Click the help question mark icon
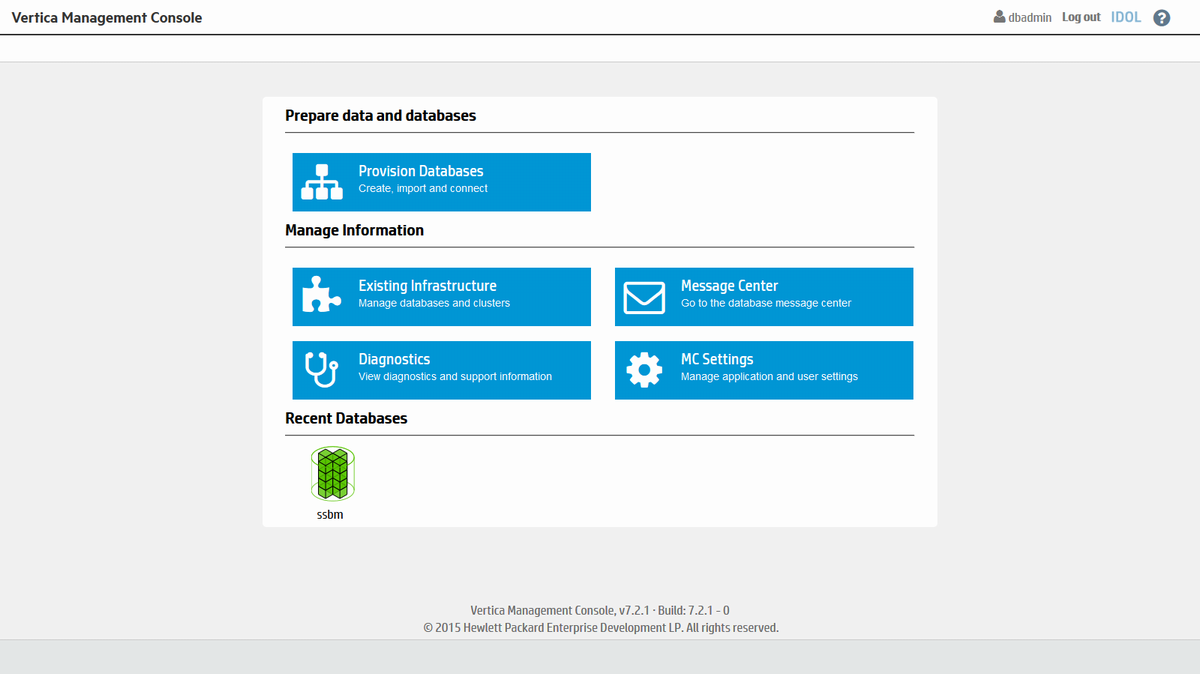This screenshot has height=674, width=1200. coord(1161,18)
